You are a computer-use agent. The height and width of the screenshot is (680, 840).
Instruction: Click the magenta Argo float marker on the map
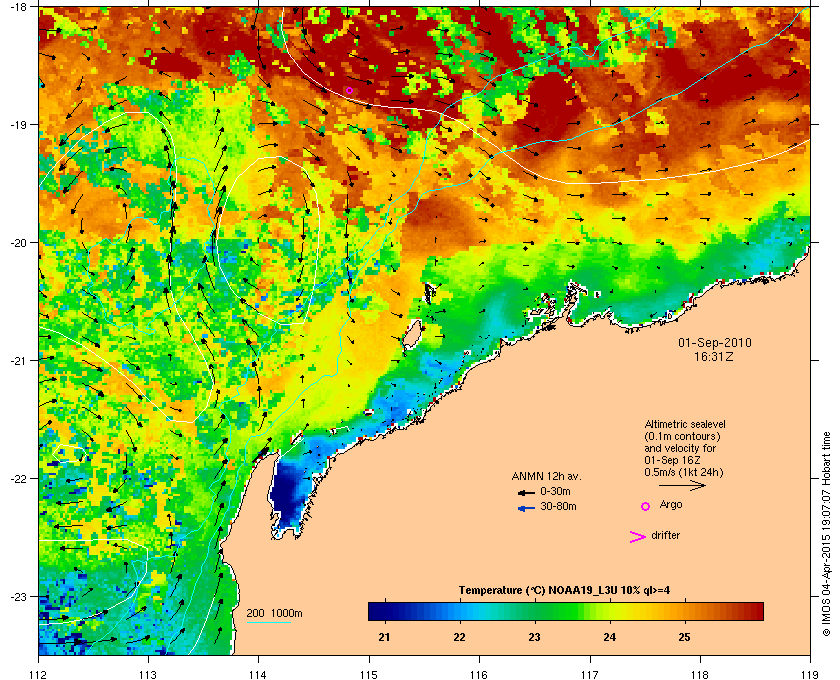click(x=349, y=91)
